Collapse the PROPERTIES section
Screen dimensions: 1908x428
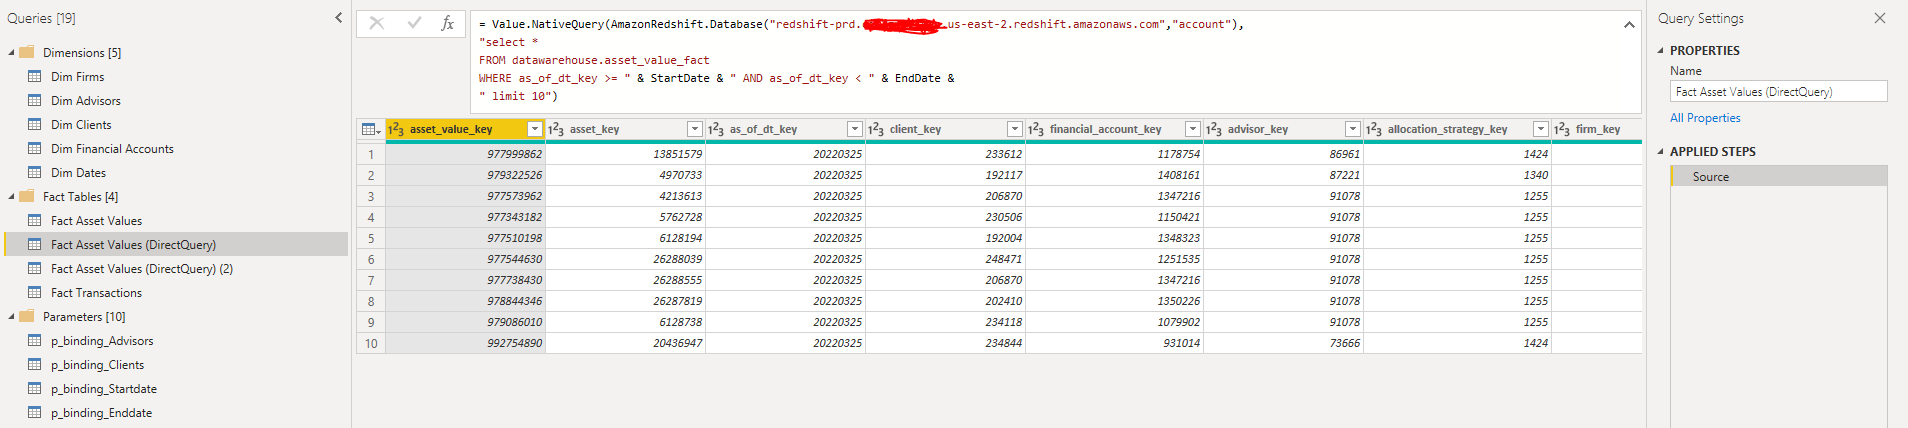coord(1661,50)
